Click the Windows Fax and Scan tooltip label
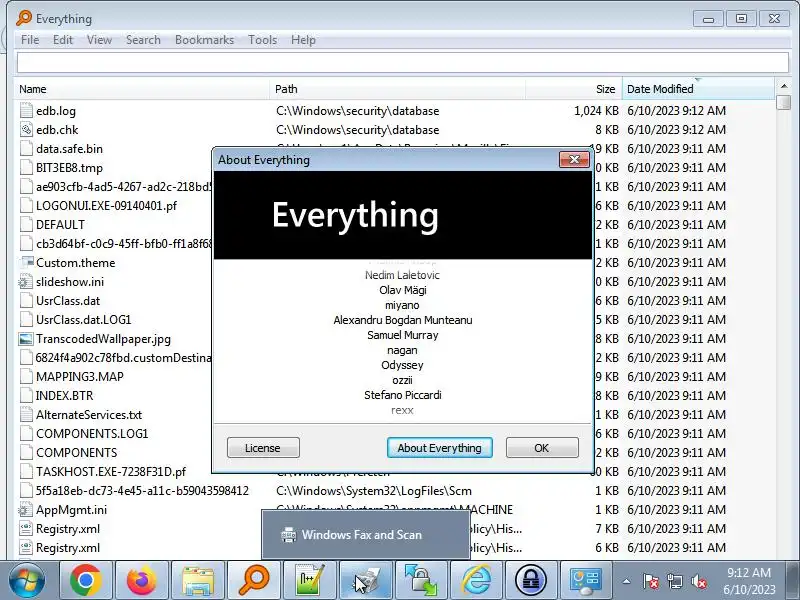 362,535
